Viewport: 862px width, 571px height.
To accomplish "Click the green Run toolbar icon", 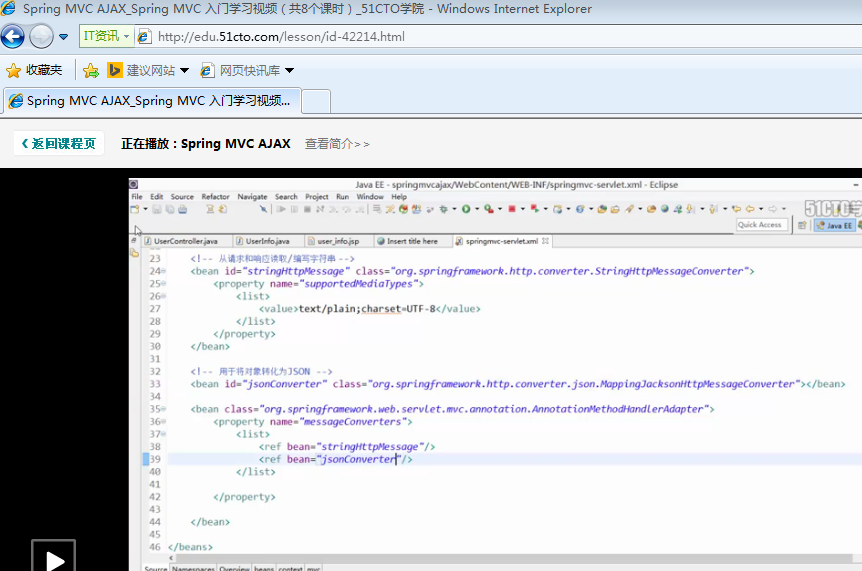I will coord(466,209).
